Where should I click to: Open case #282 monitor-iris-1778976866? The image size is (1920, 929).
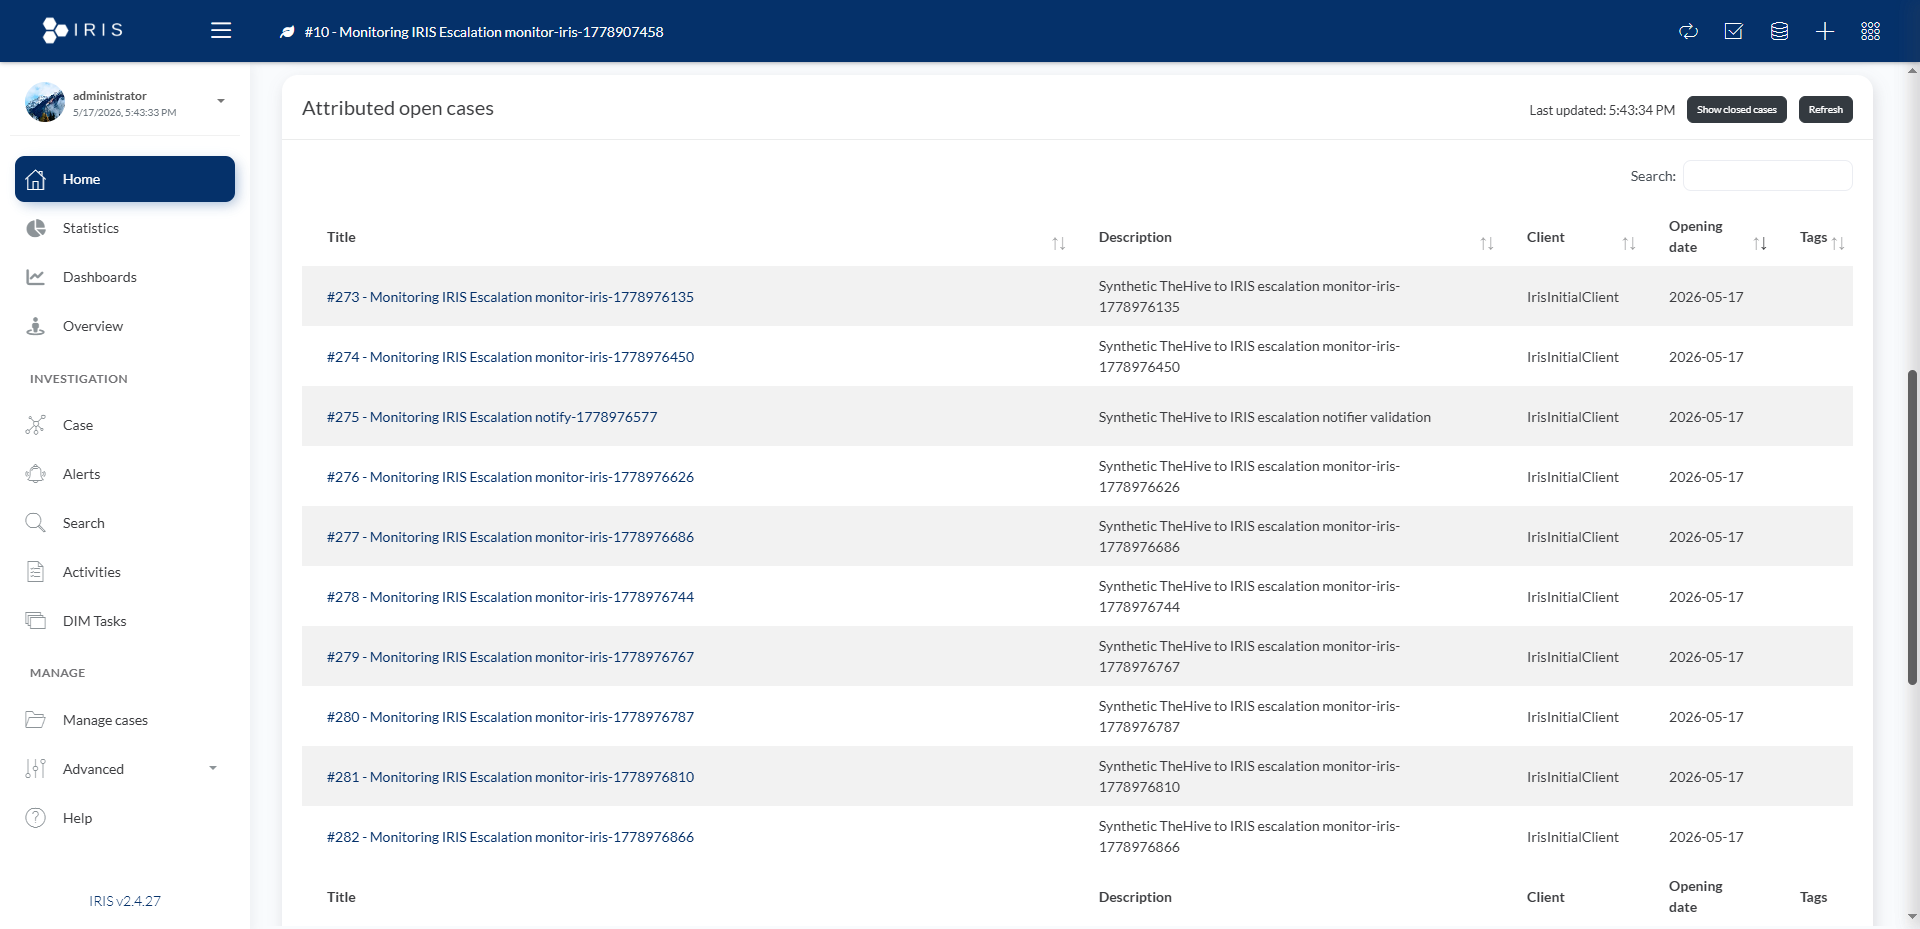tap(510, 837)
